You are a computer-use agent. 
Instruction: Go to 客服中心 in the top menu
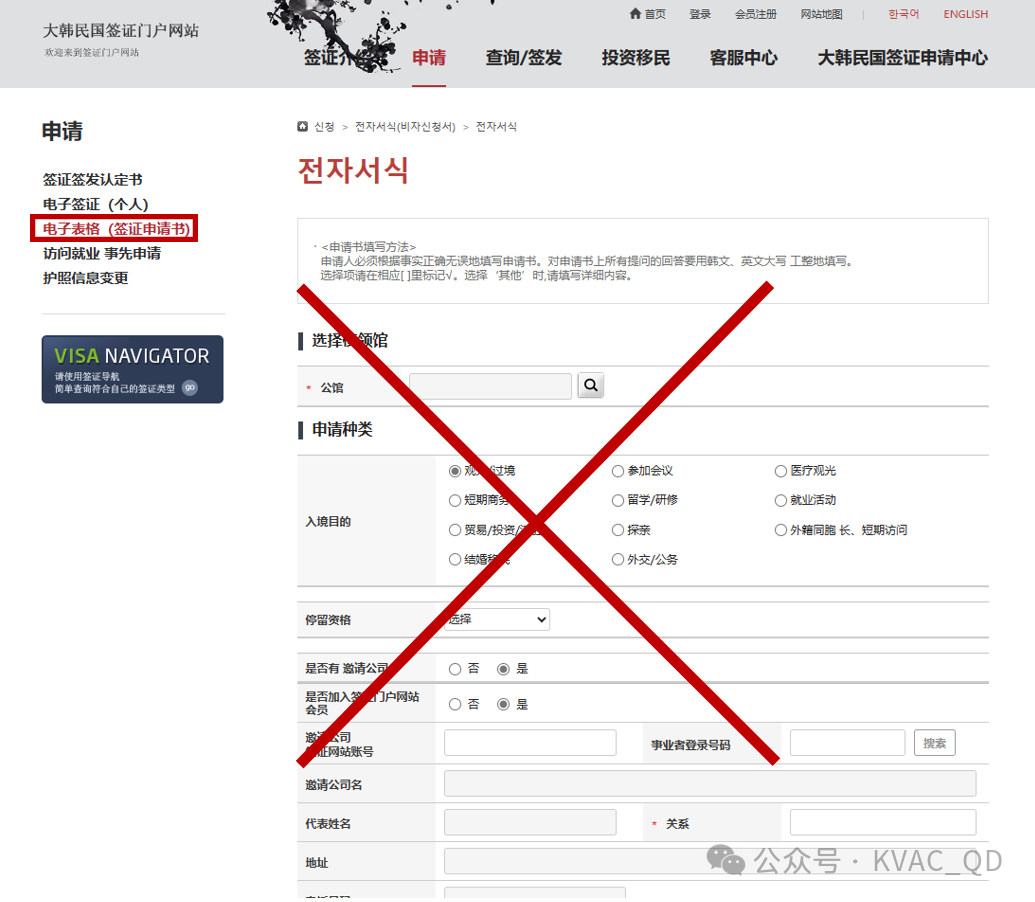point(743,58)
